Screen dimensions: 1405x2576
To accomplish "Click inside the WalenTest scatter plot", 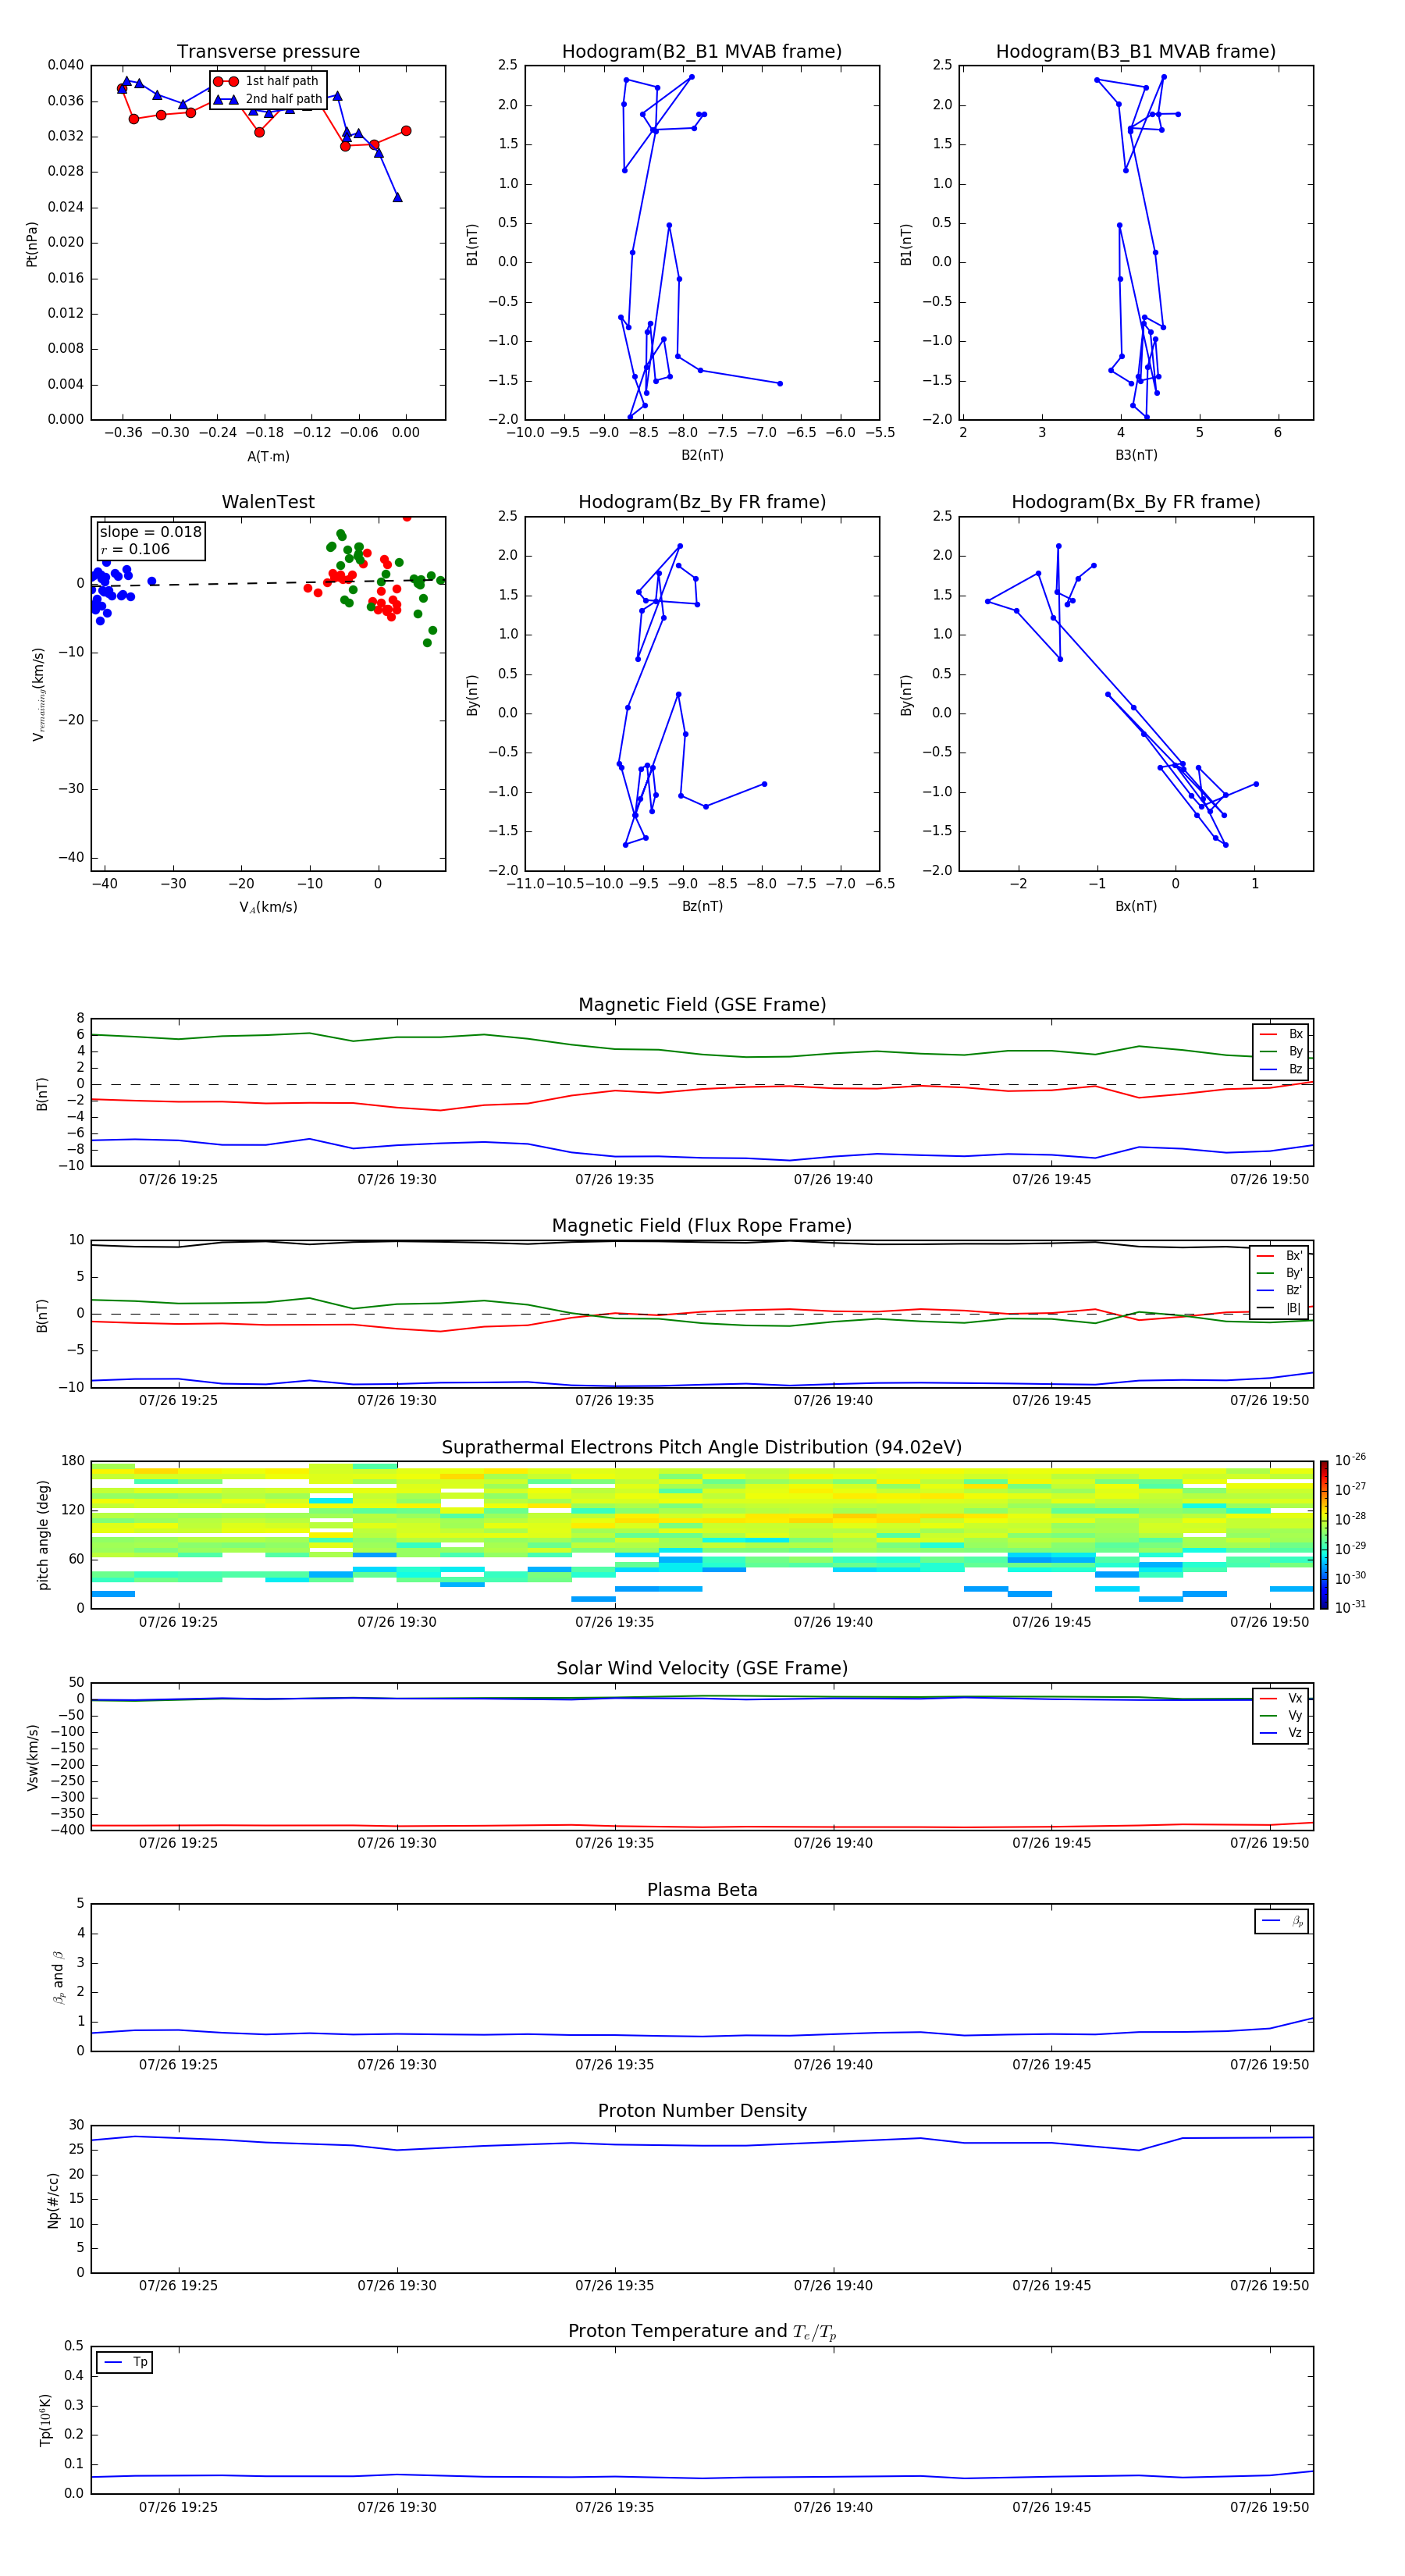I will [x=268, y=694].
